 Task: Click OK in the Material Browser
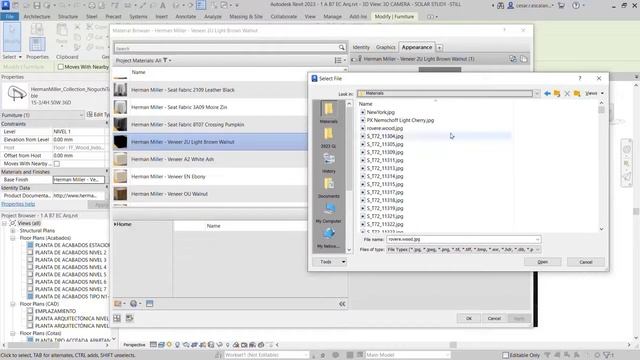click(x=469, y=318)
